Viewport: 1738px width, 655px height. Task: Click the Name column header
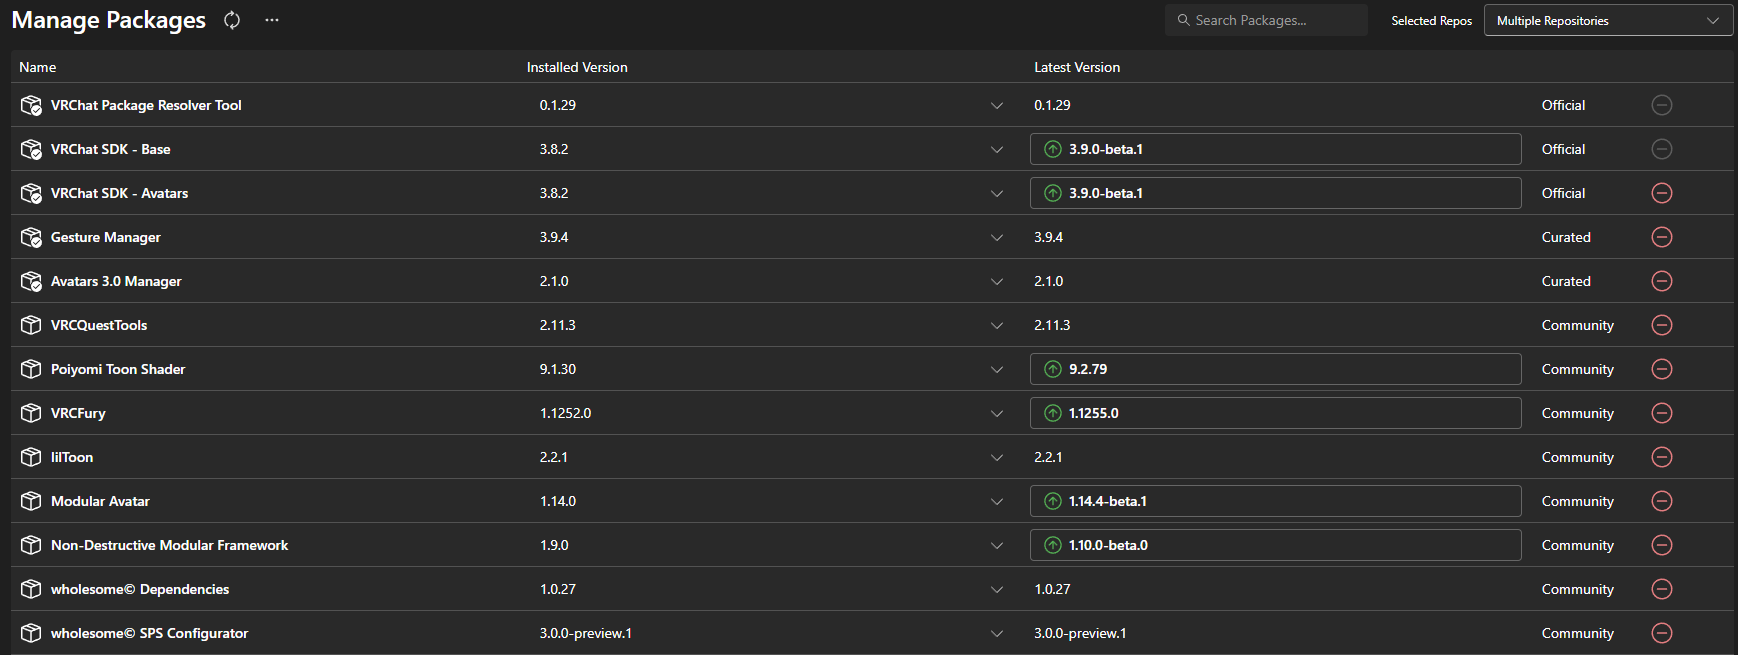(x=38, y=67)
